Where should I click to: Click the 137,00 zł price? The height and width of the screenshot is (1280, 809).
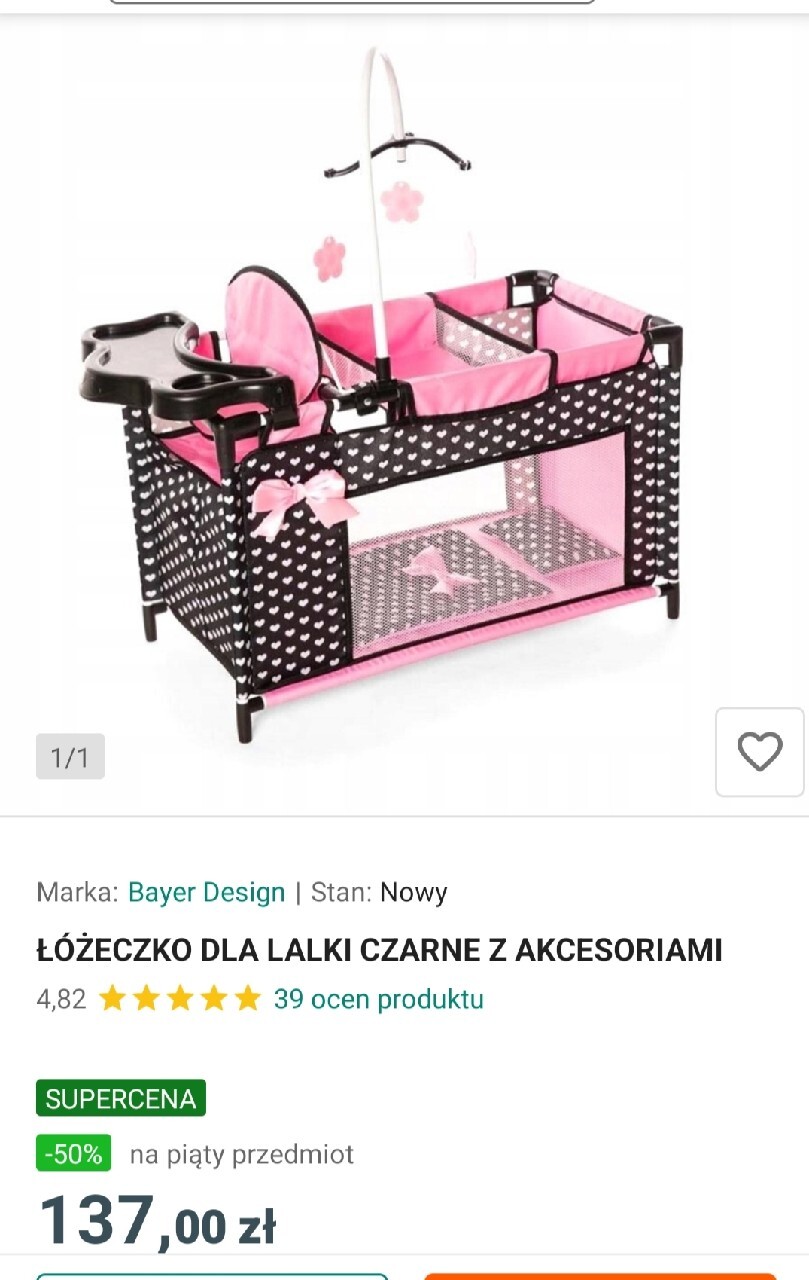click(157, 1222)
